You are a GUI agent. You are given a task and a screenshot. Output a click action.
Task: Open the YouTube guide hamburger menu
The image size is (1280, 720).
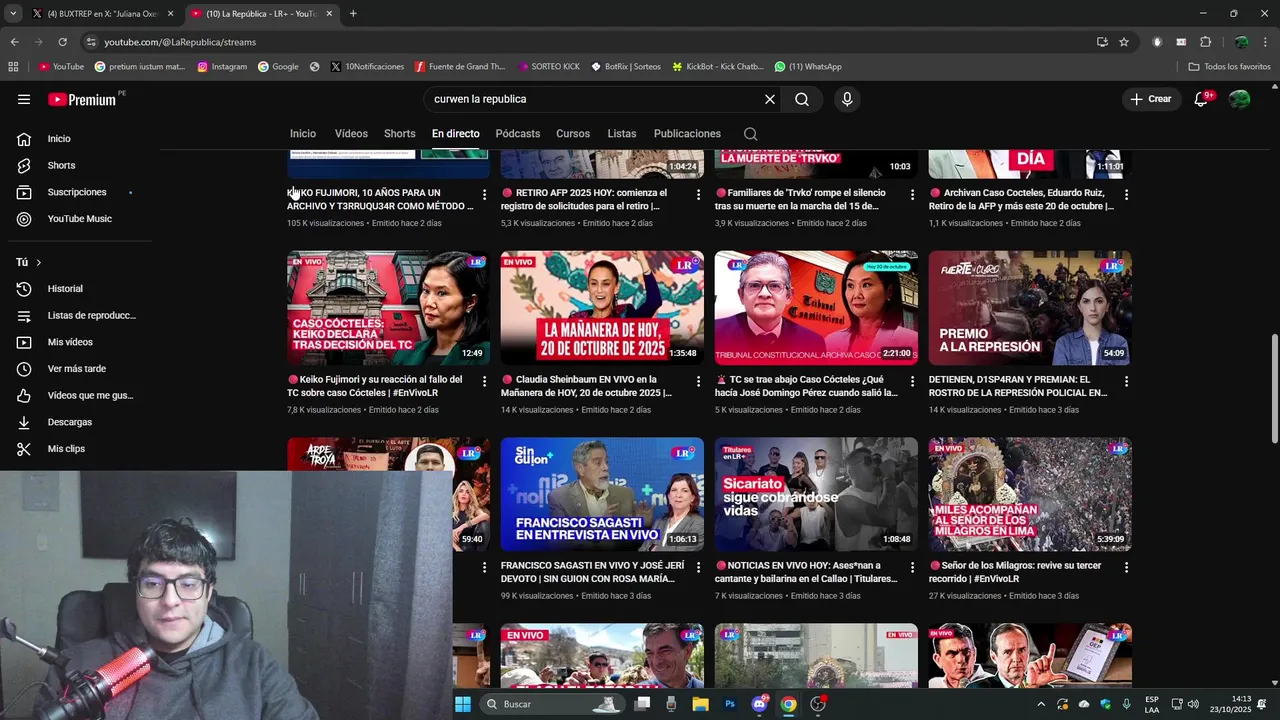coord(24,99)
